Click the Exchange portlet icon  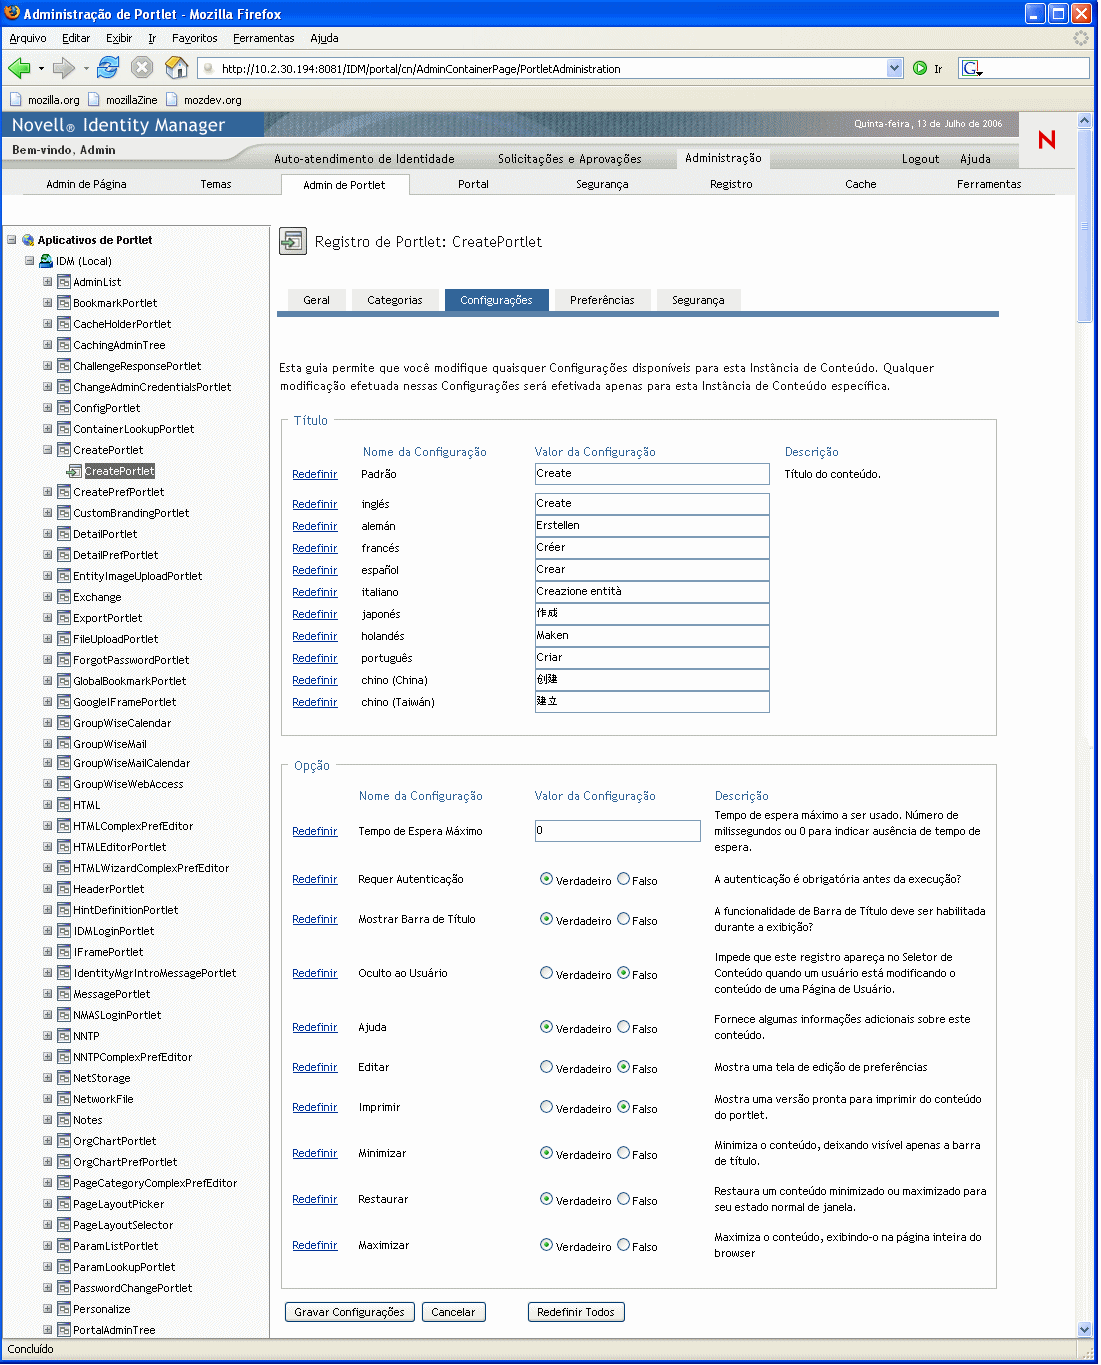click(64, 597)
